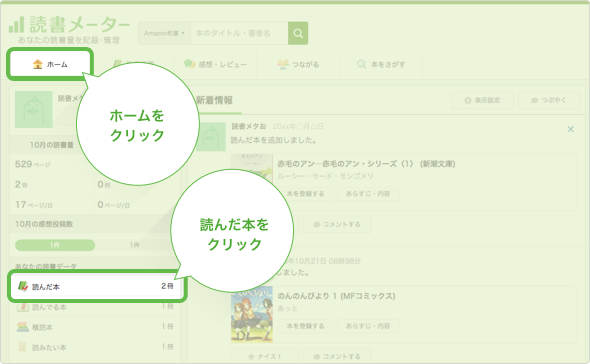The width and height of the screenshot is (590, 364).
Task: Click the gear icon in 表示設定
Action: click(468, 100)
